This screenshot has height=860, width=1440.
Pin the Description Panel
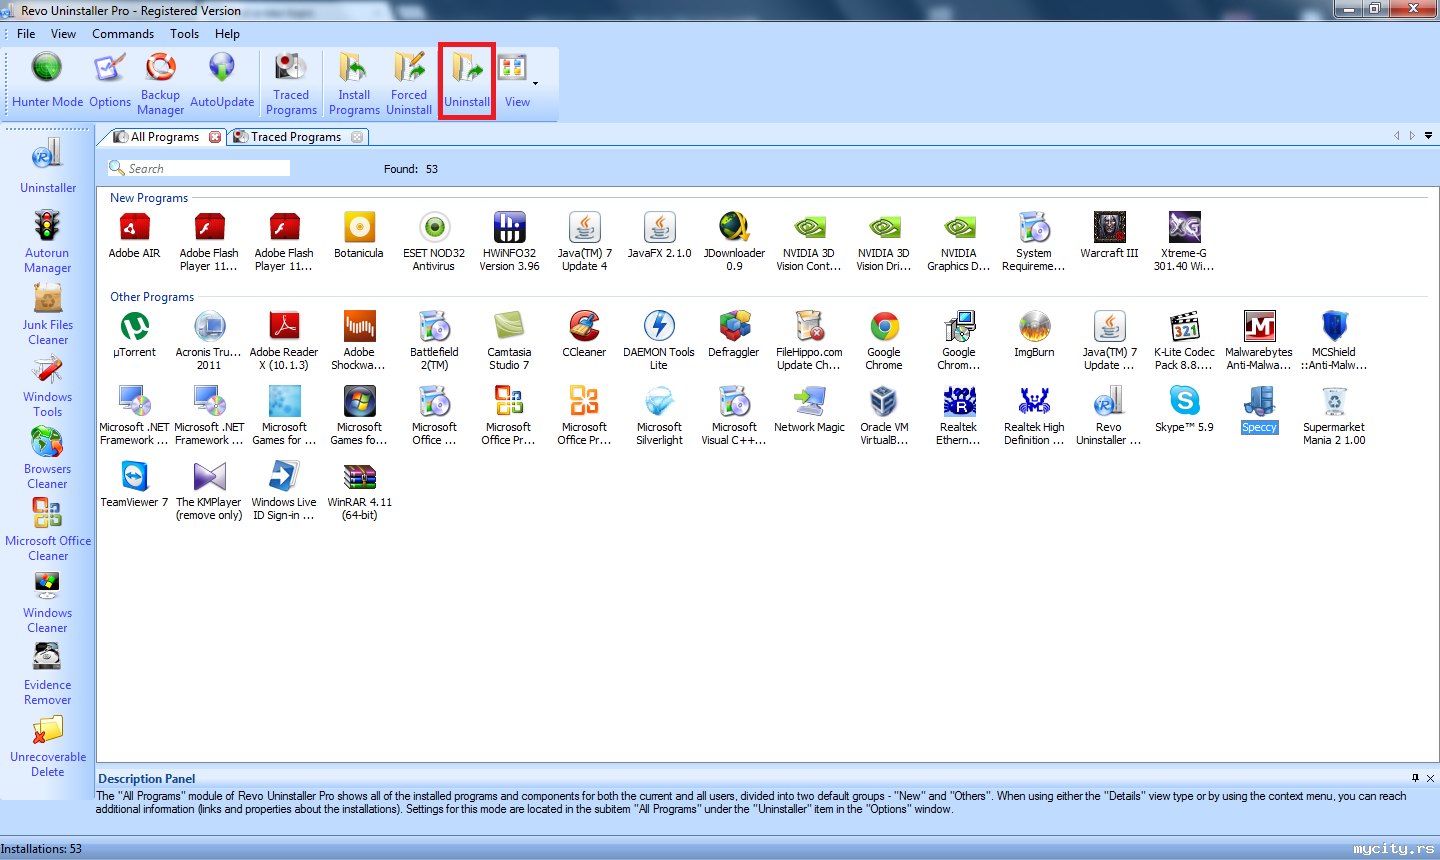1415,778
